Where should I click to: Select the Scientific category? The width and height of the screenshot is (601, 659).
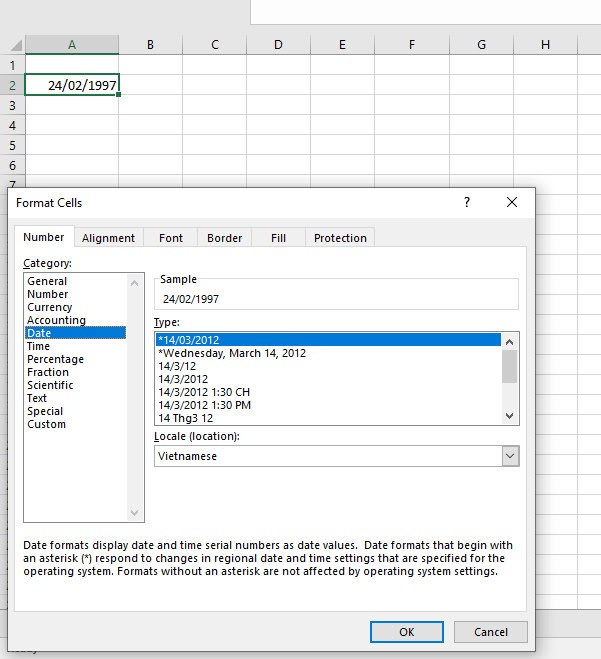click(76, 385)
